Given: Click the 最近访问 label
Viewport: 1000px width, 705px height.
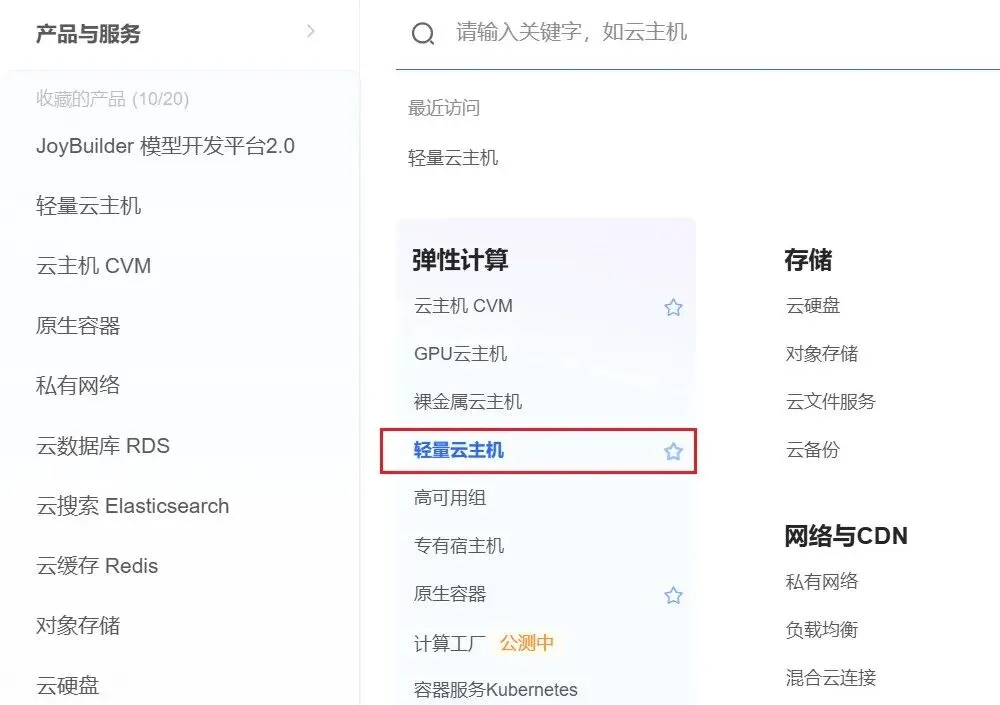Looking at the screenshot, I should coord(444,108).
